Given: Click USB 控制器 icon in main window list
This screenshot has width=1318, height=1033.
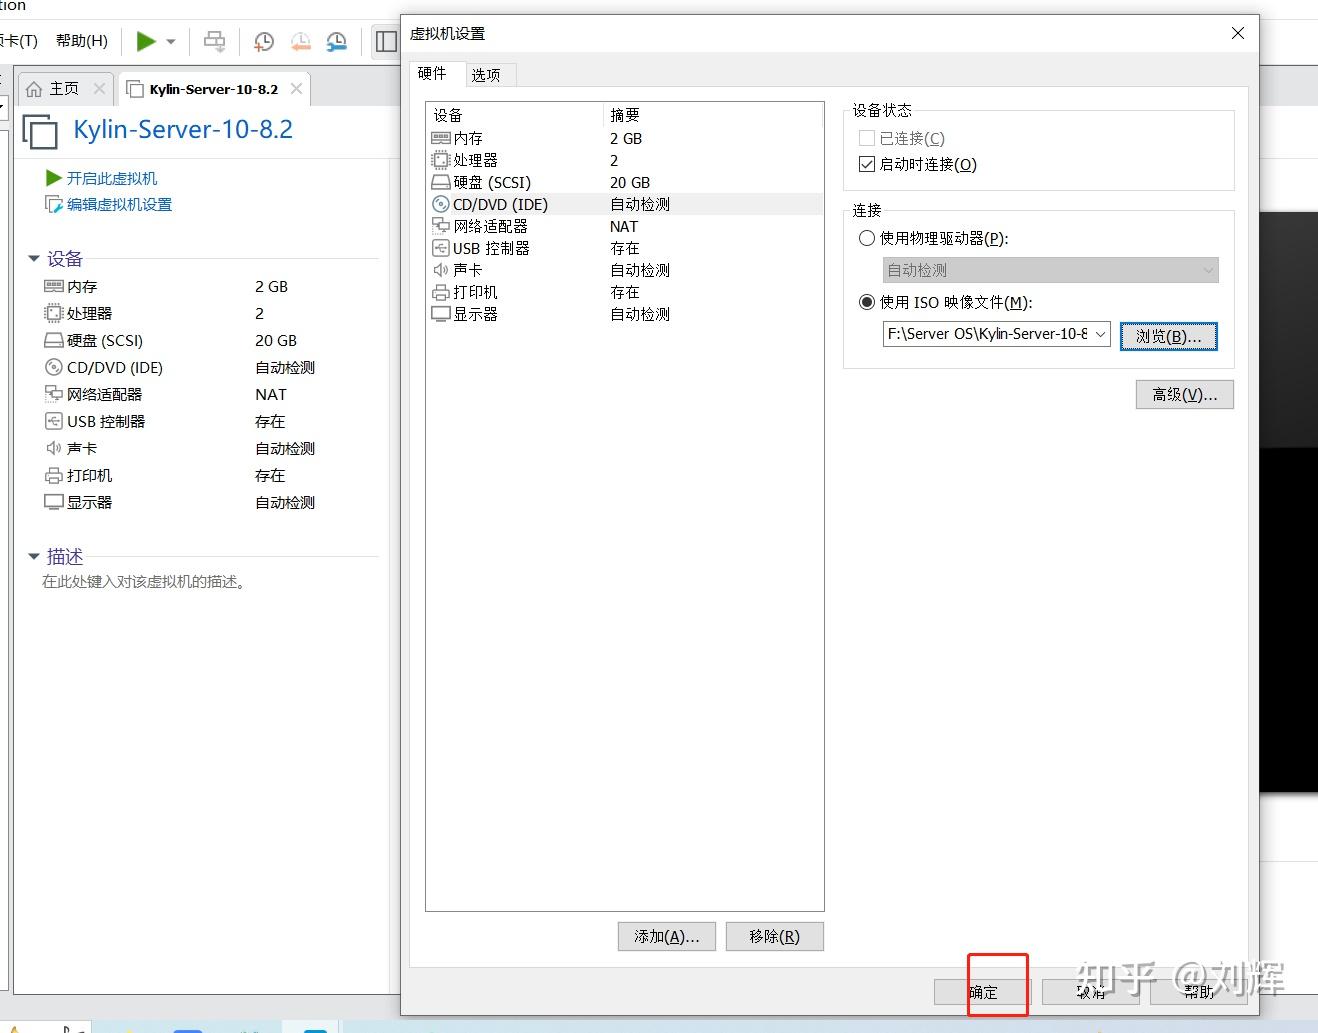Looking at the screenshot, I should pyautogui.click(x=54, y=421).
